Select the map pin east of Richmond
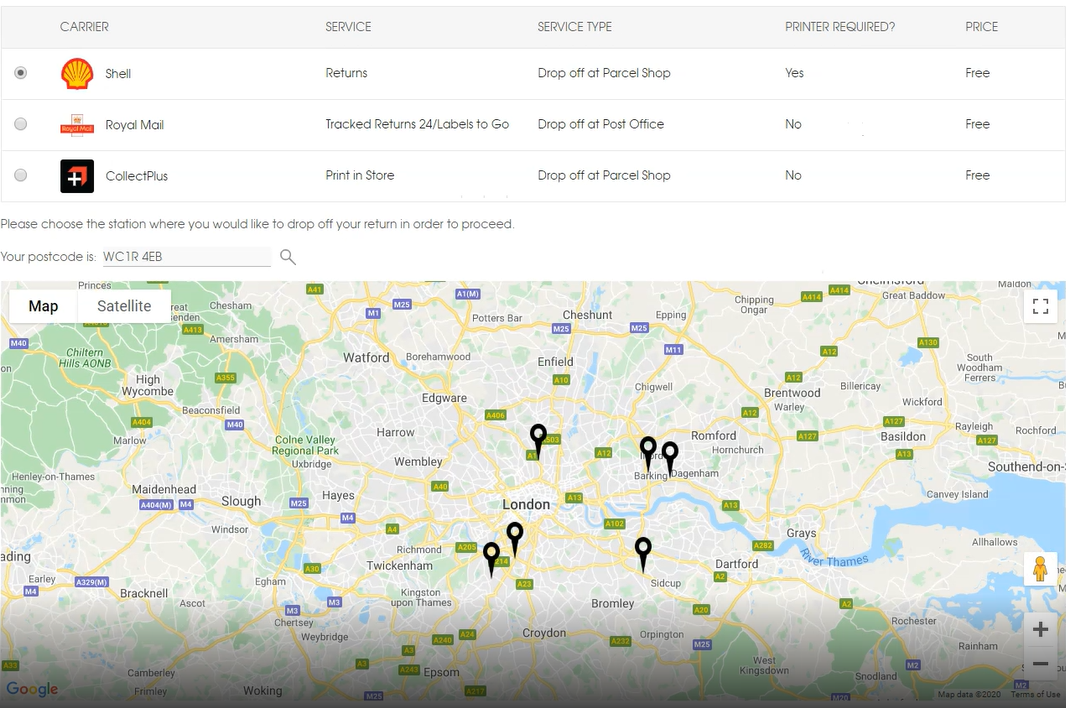1066x708 pixels. click(x=492, y=558)
